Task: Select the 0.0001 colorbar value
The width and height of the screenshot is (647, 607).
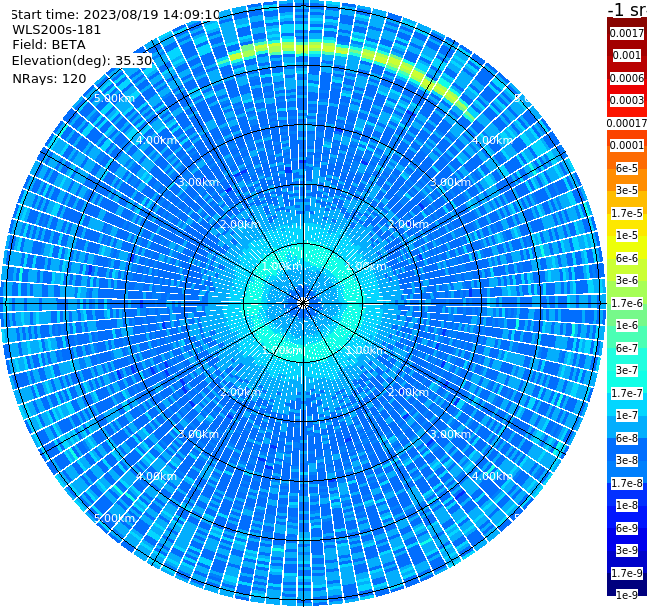Action: [627, 145]
